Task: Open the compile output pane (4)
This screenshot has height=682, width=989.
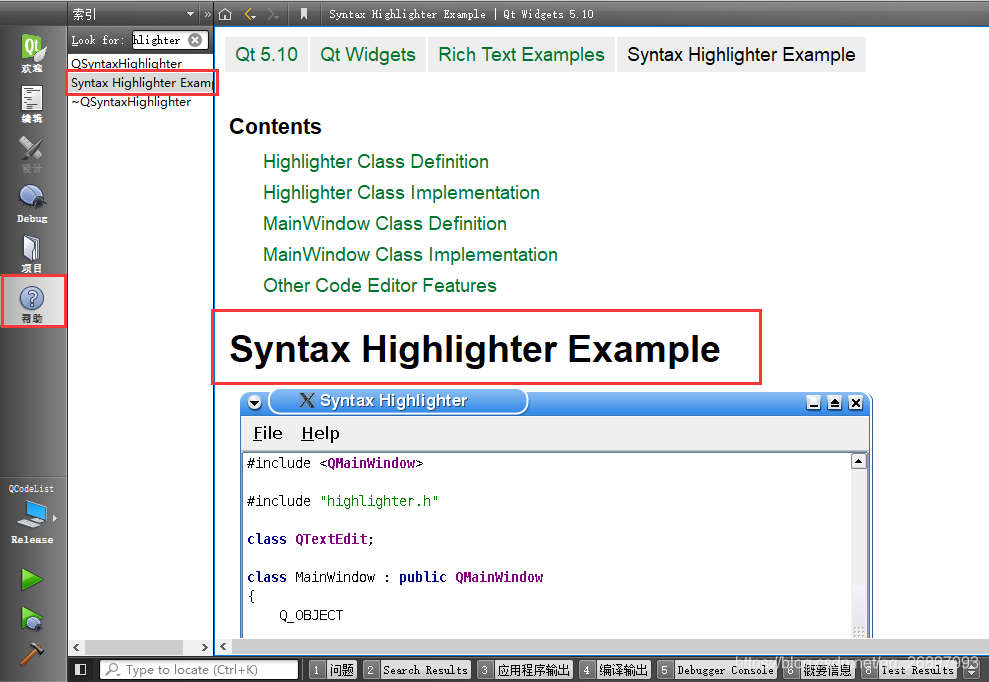Action: 614,670
